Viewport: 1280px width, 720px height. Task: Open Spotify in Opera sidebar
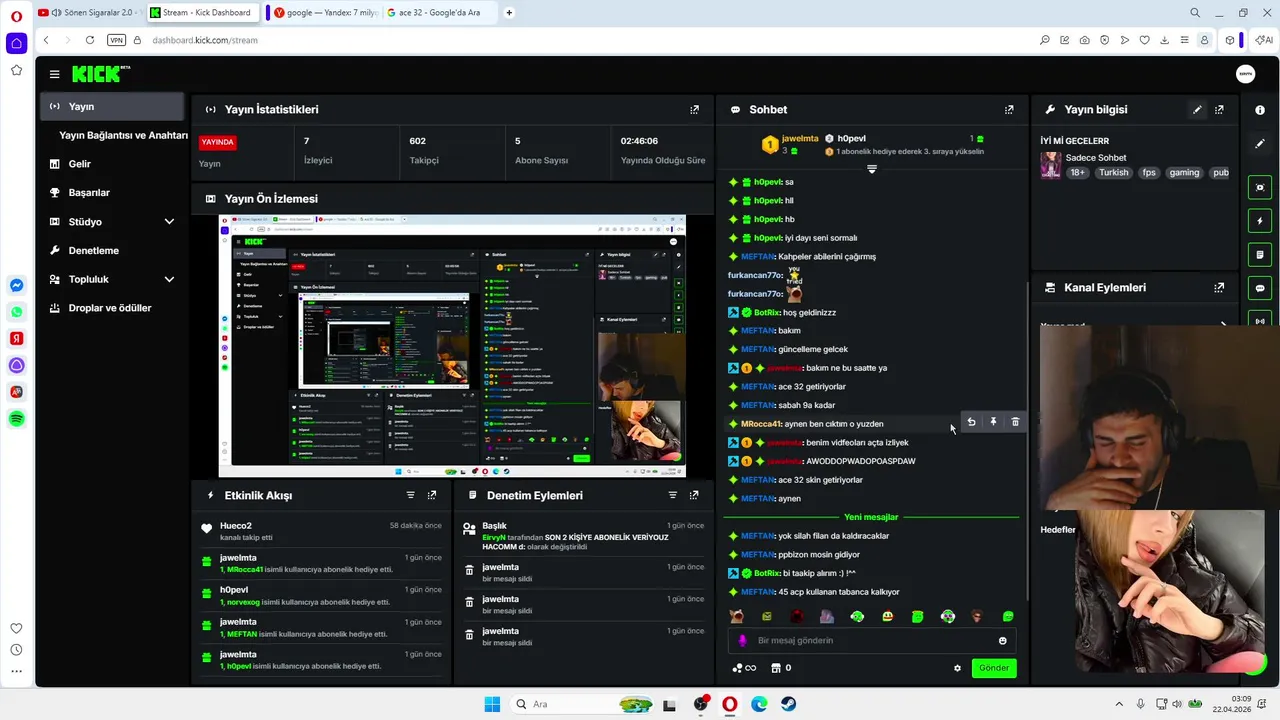[x=17, y=420]
